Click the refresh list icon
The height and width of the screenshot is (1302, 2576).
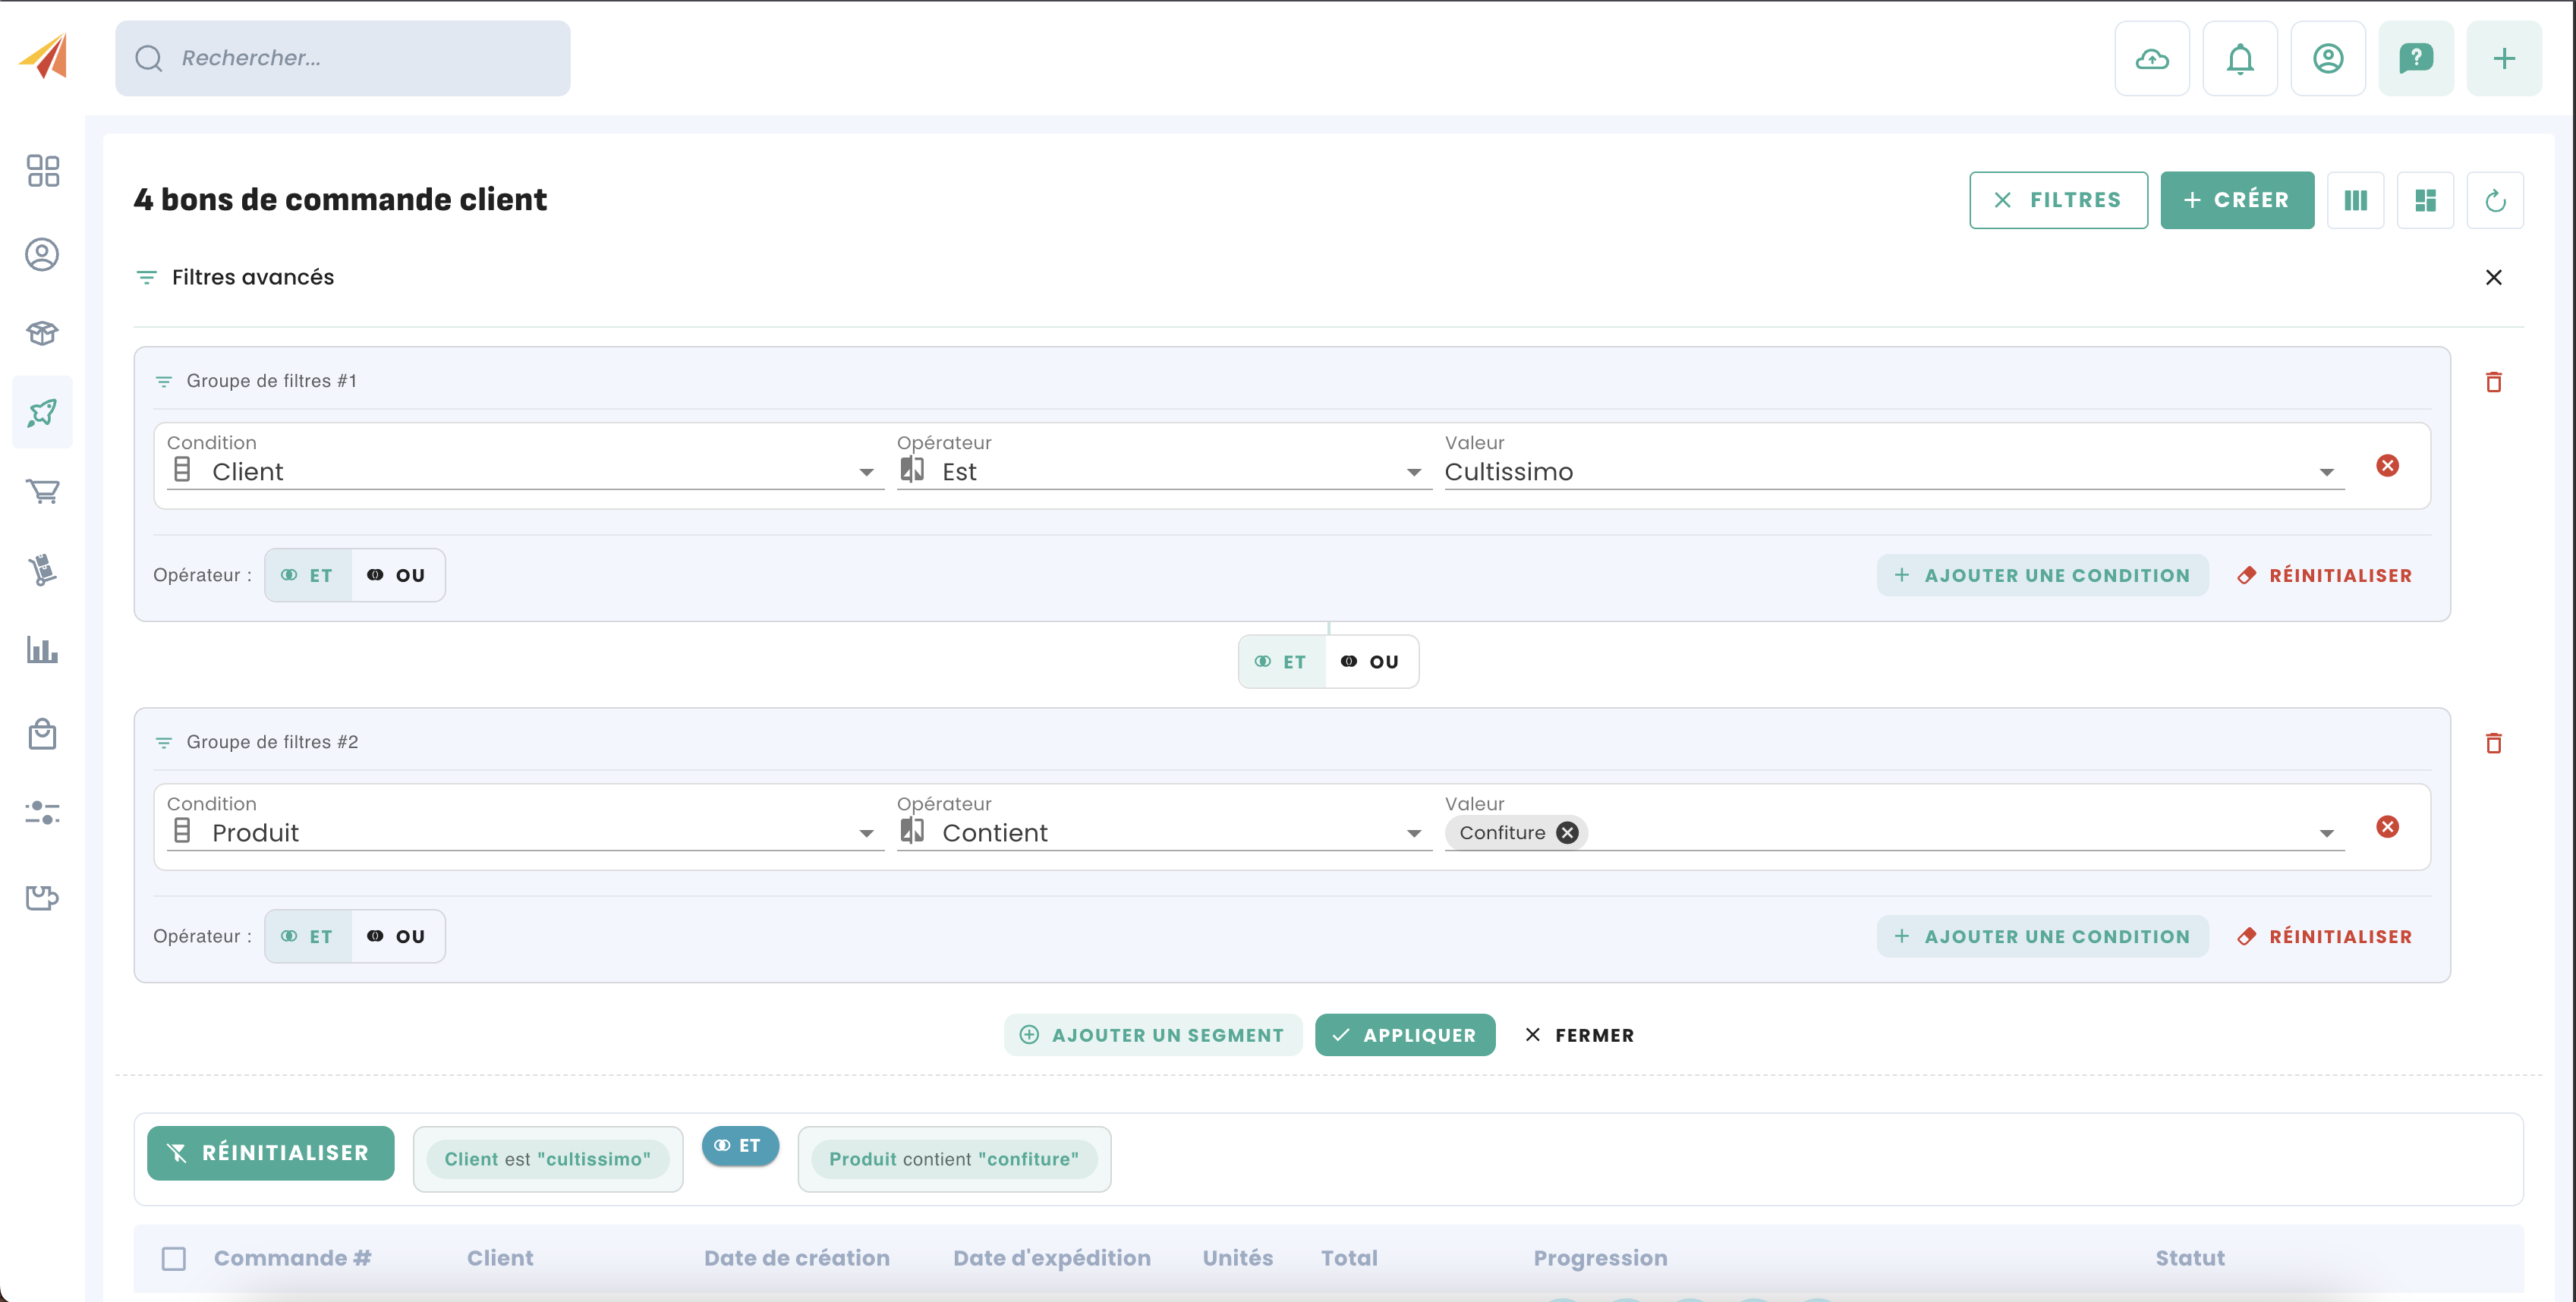pyautogui.click(x=2494, y=201)
